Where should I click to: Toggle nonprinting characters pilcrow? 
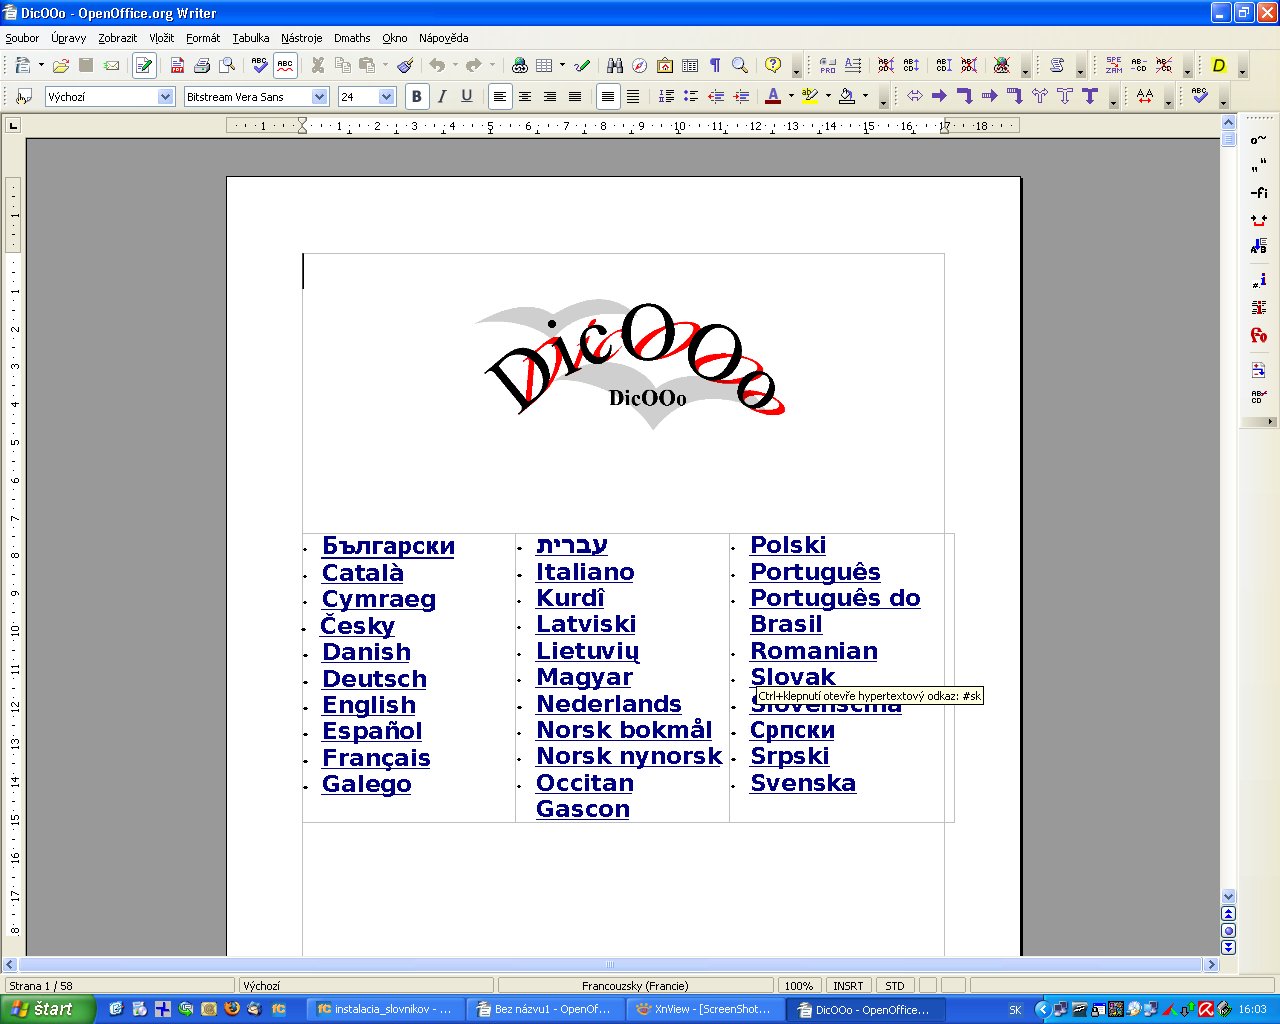(x=715, y=65)
